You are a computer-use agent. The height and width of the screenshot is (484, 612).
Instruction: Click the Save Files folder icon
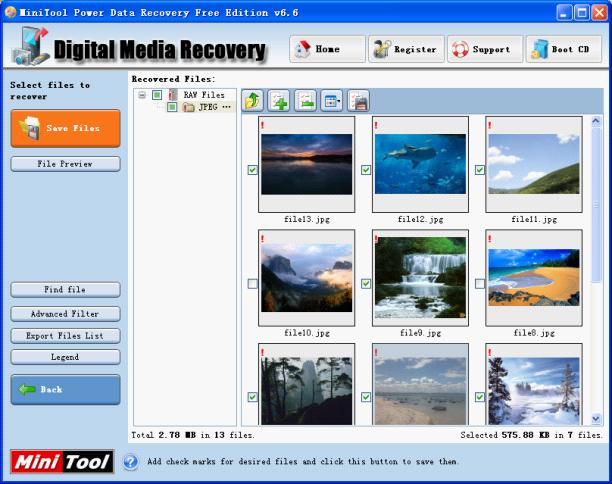point(30,128)
